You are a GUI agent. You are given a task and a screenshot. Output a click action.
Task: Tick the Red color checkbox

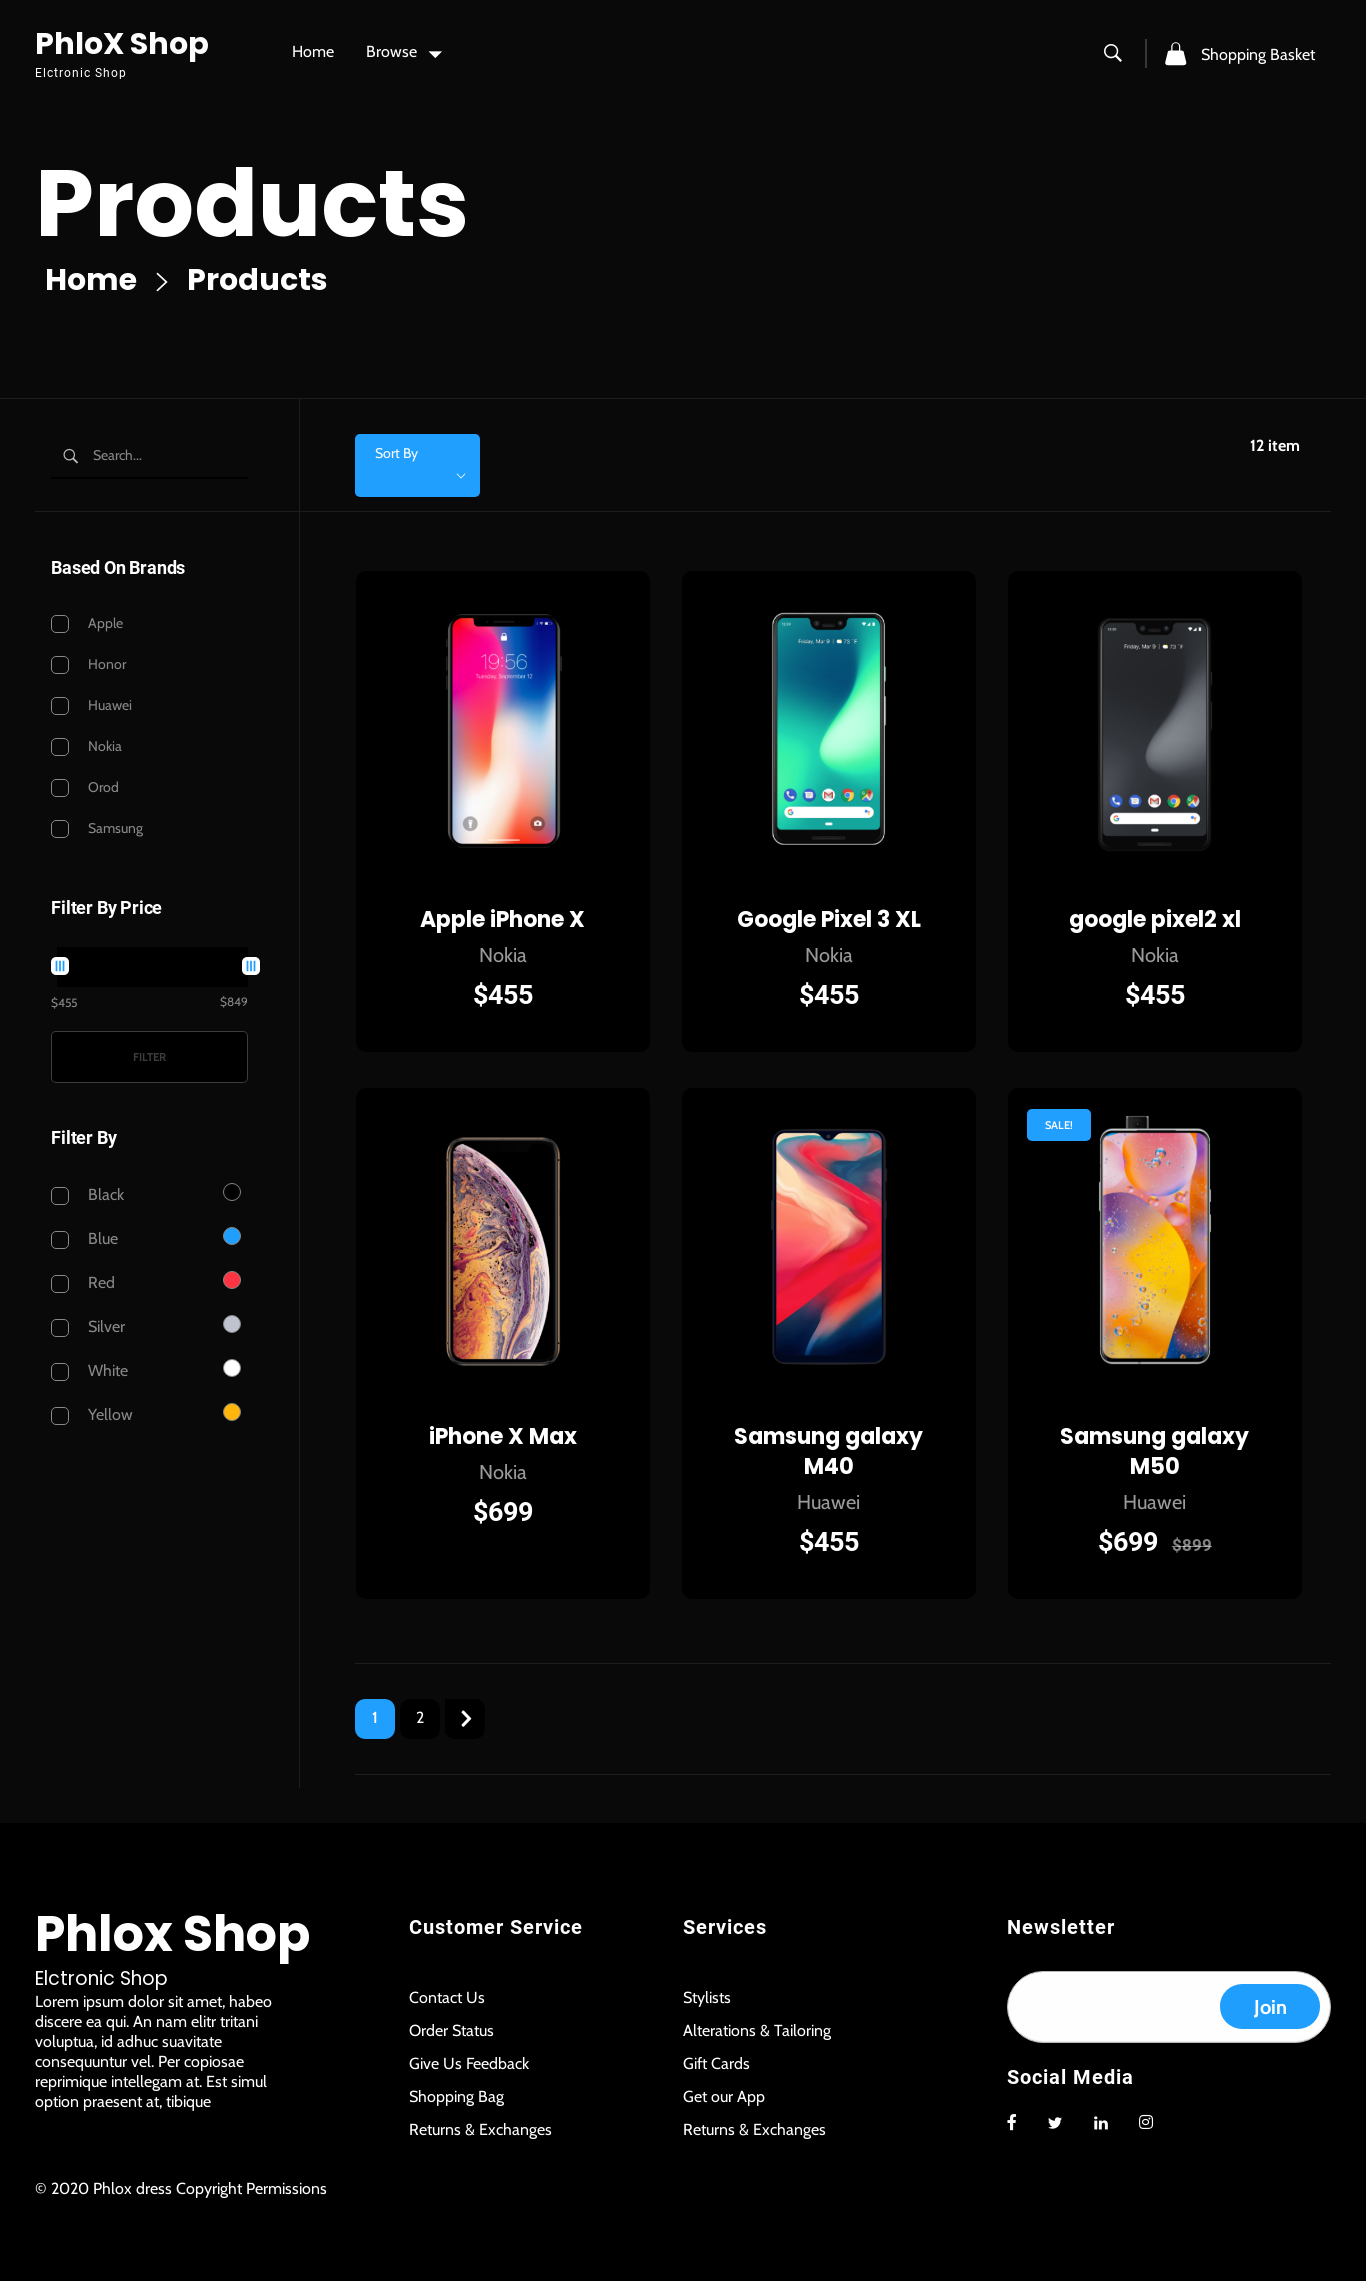(x=60, y=1283)
